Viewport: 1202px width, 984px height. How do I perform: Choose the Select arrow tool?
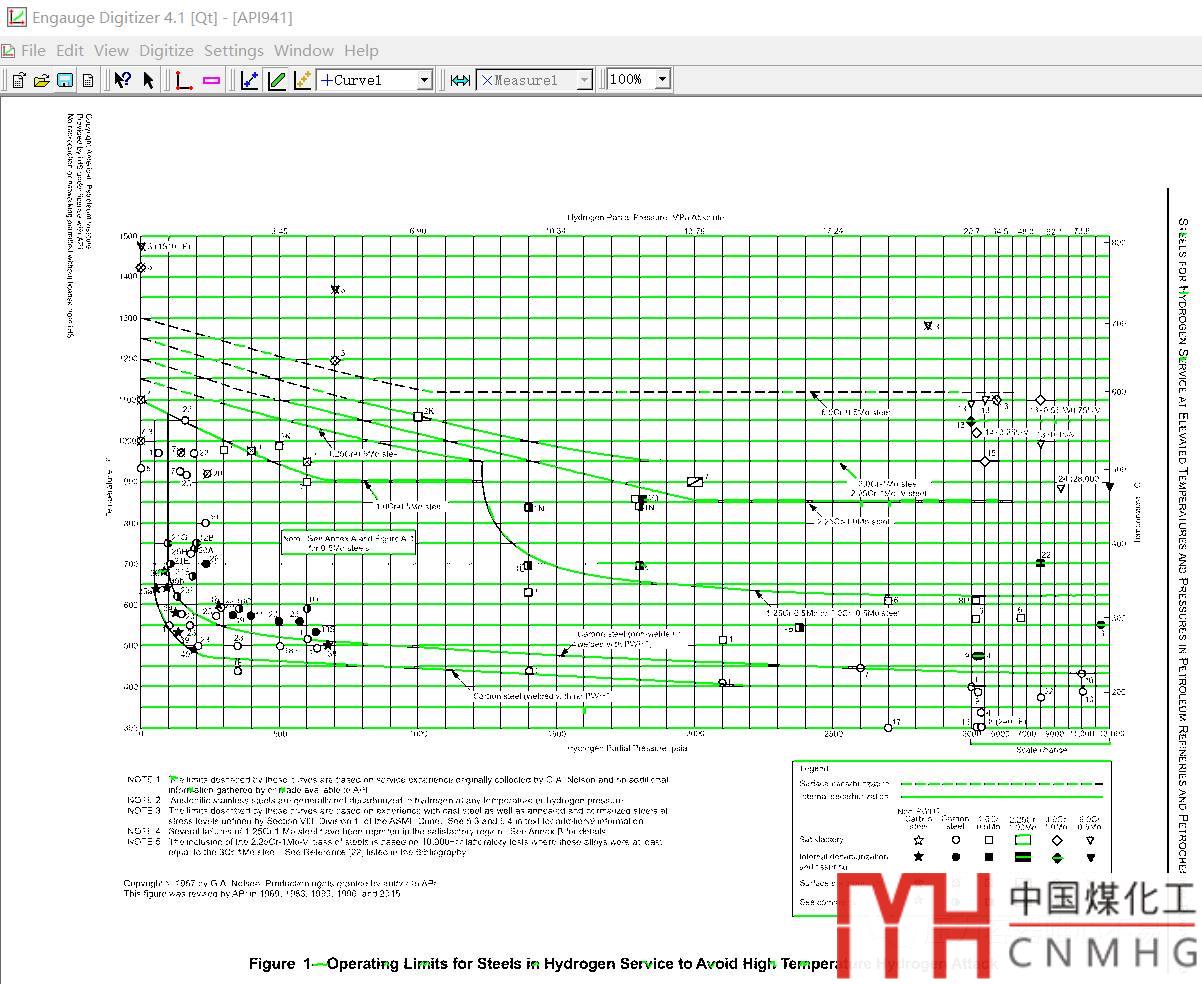click(x=149, y=80)
